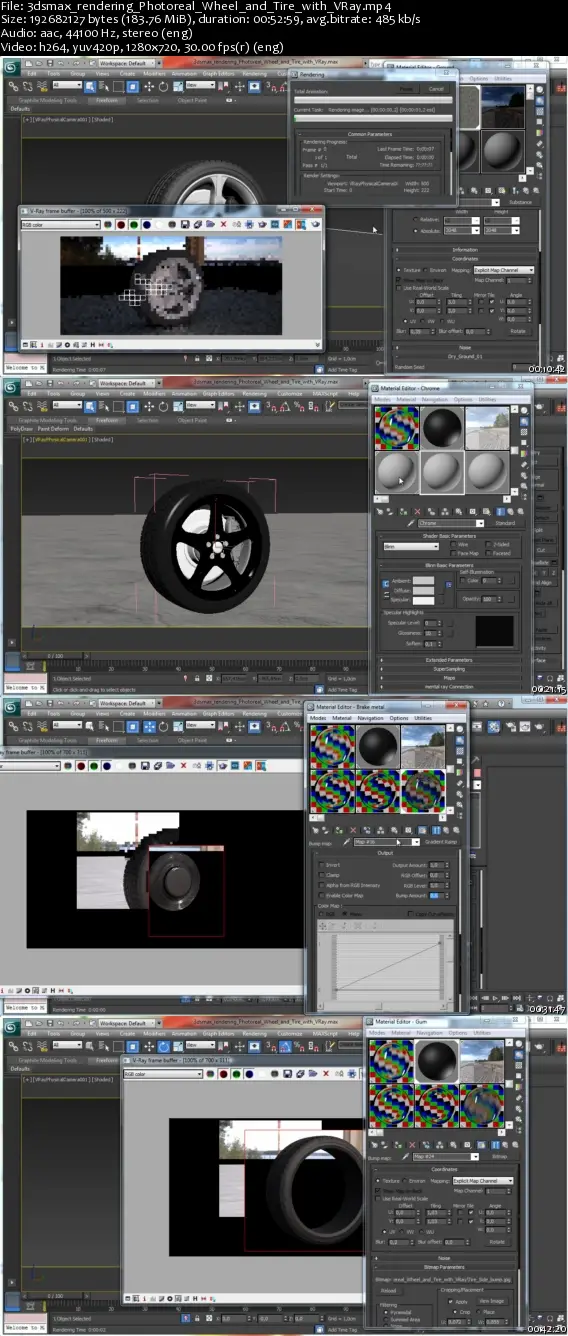Enable Wire checkbox in Chrome Shader Basic Parameters
This screenshot has height=1336, width=568.
pos(453,544)
